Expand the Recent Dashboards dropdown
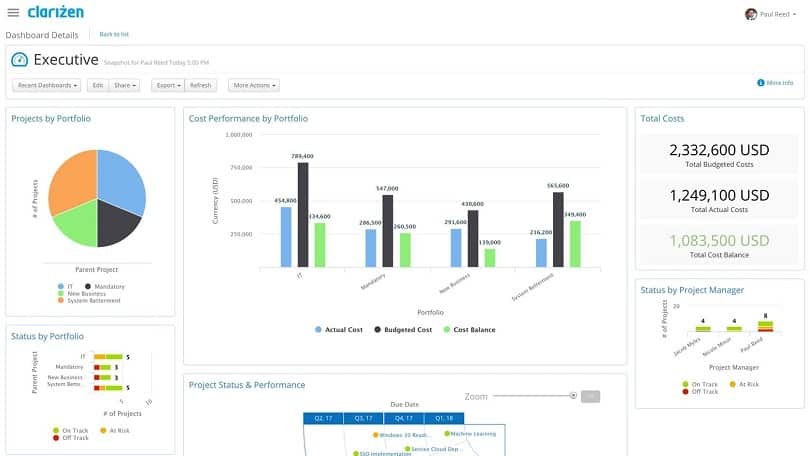This screenshot has width=810, height=456. click(46, 85)
